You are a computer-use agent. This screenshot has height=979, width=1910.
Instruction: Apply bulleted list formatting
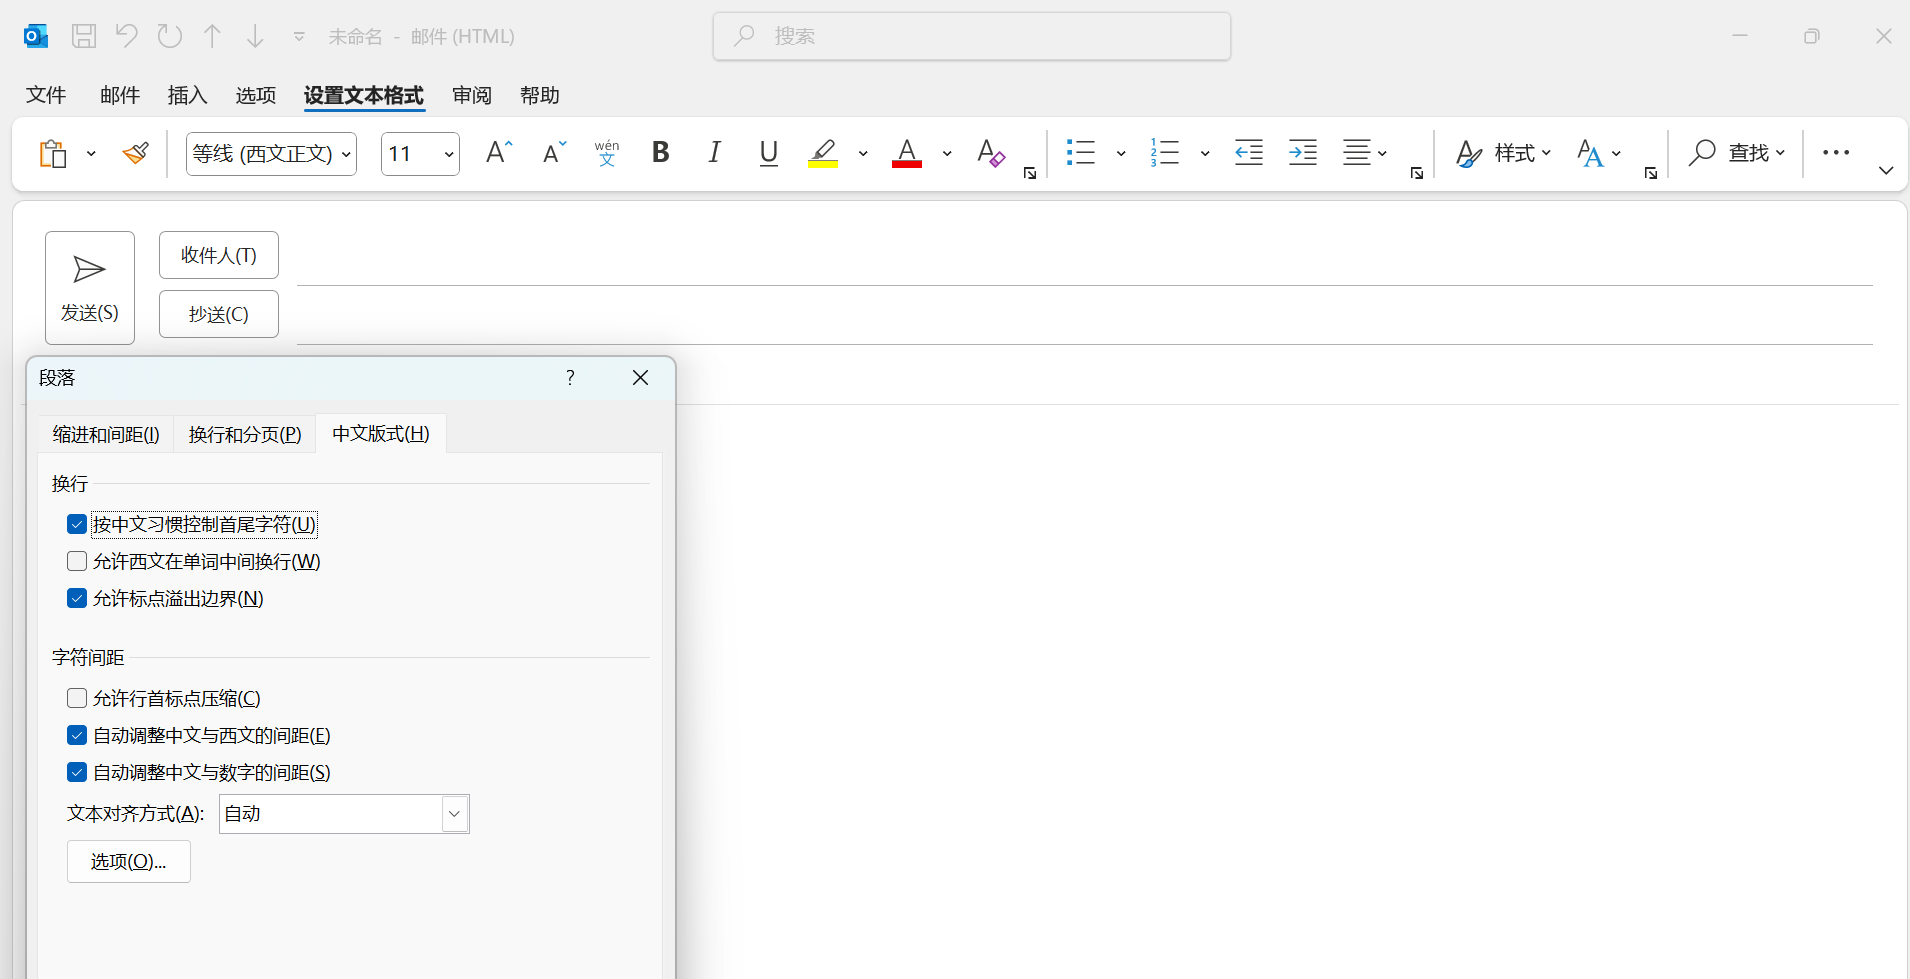click(1081, 153)
